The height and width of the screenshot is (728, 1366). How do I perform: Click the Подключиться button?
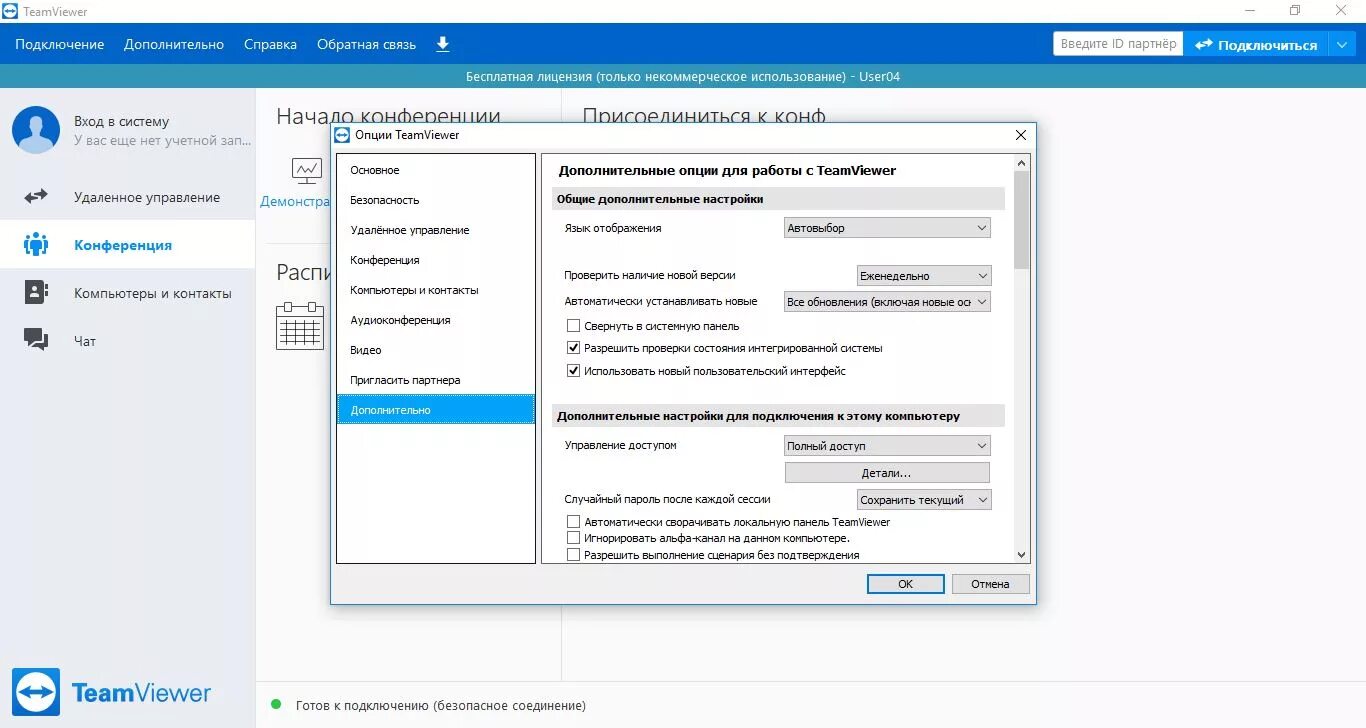(x=1256, y=44)
